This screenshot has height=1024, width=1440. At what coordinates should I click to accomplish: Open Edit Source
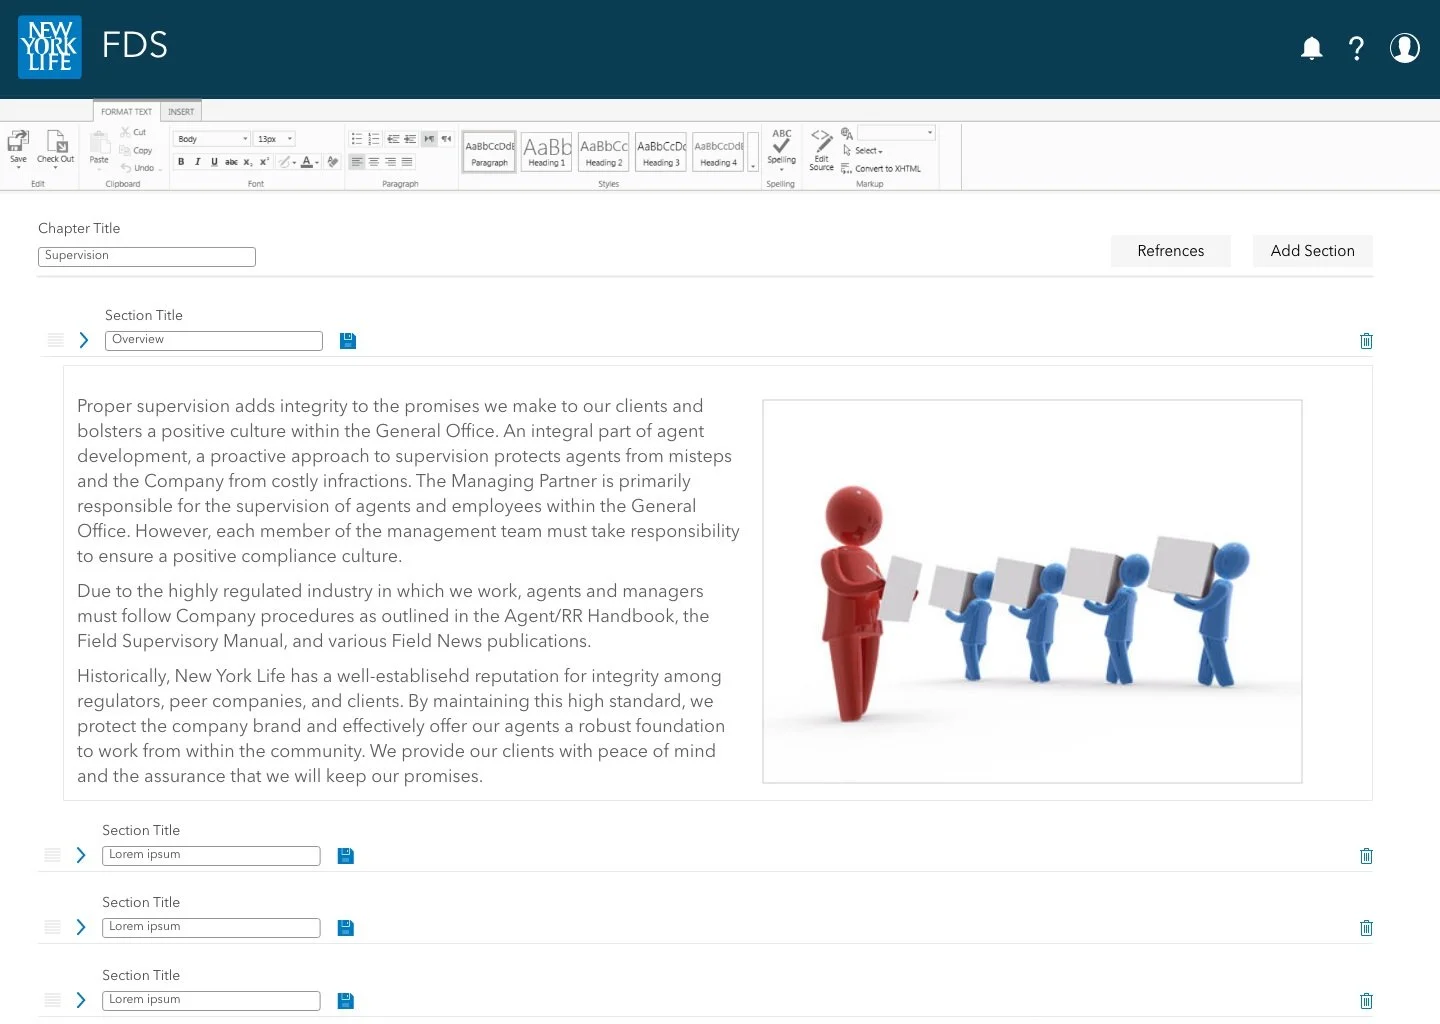click(821, 150)
